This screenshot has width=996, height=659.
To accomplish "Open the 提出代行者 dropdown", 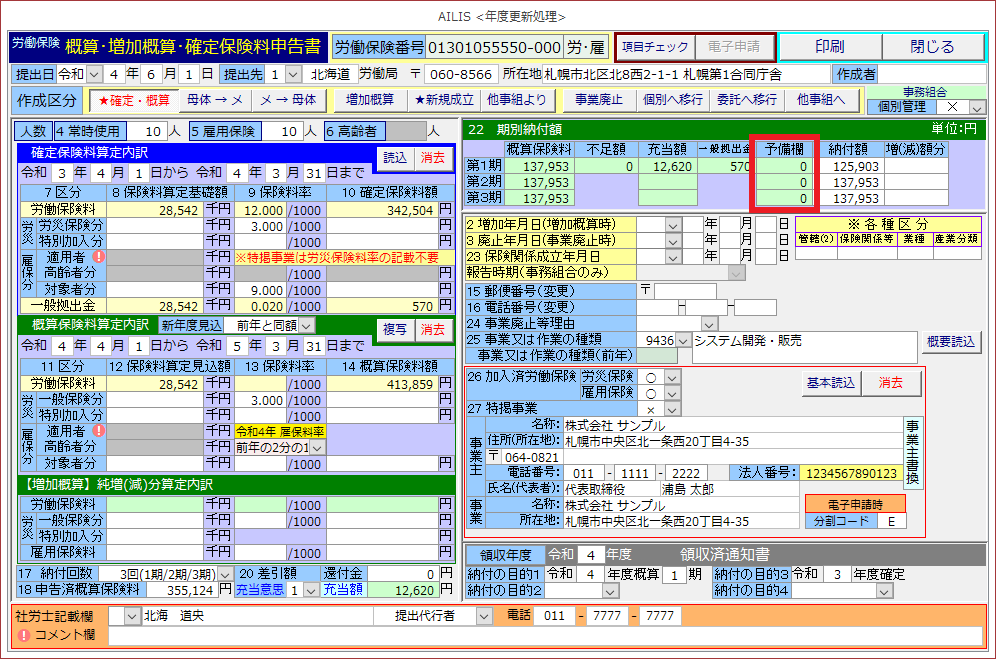I will tap(485, 615).
